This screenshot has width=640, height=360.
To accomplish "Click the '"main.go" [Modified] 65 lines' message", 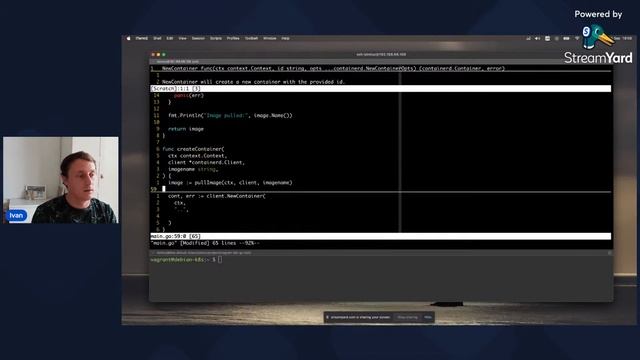I will [x=205, y=243].
